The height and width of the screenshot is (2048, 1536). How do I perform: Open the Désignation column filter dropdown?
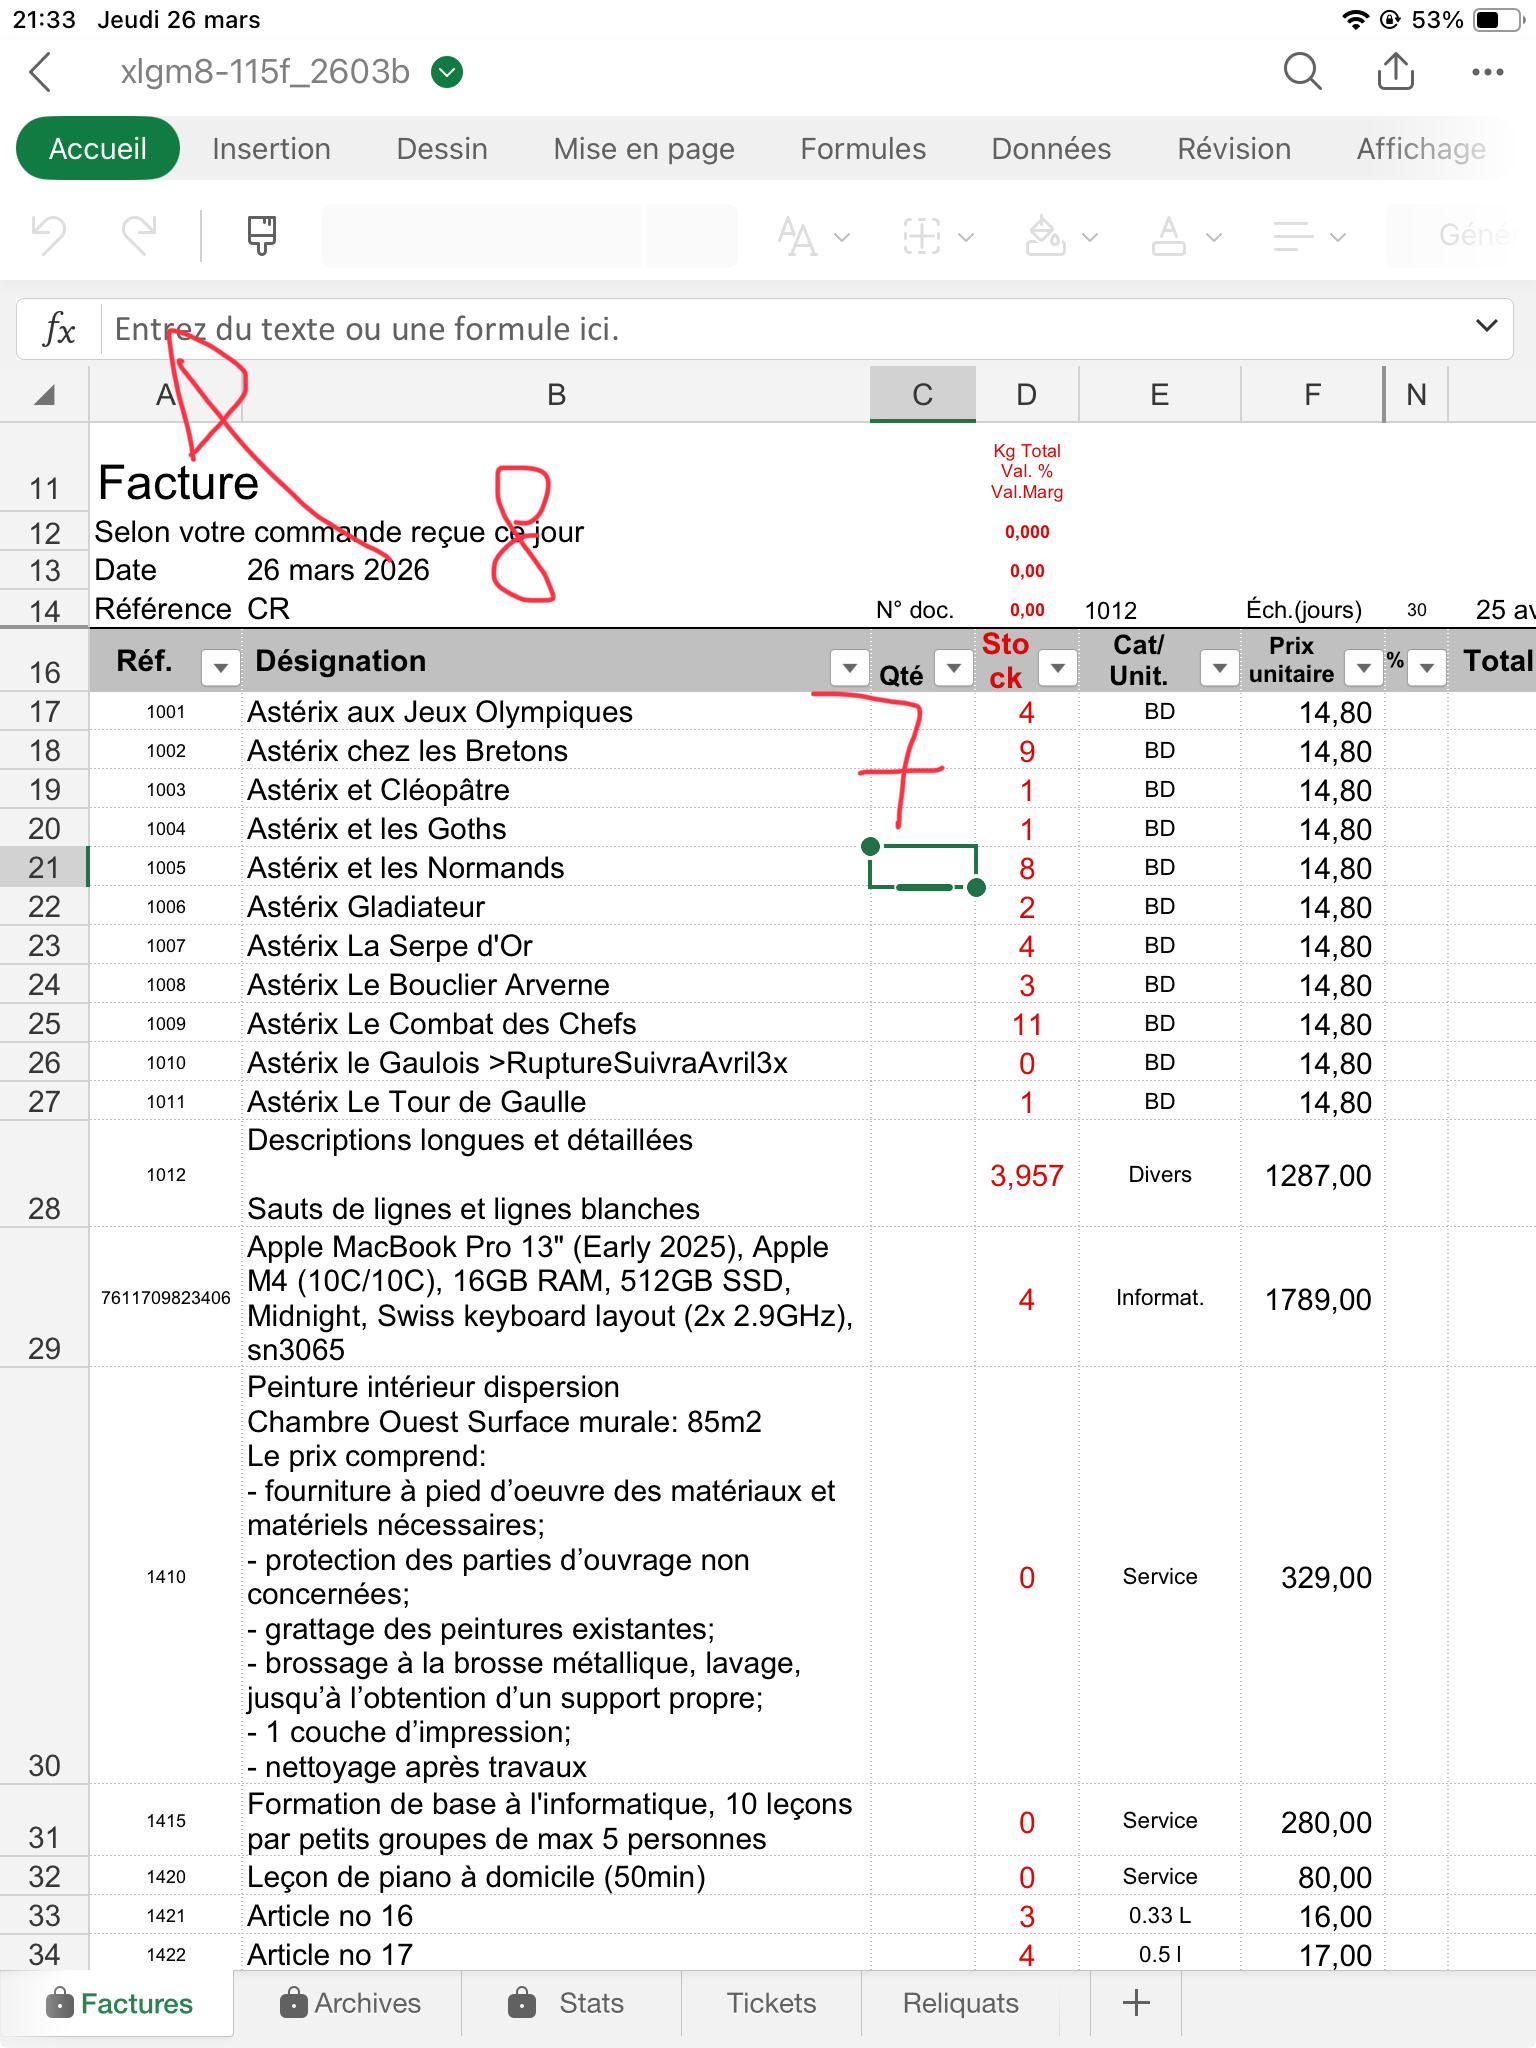(x=849, y=667)
